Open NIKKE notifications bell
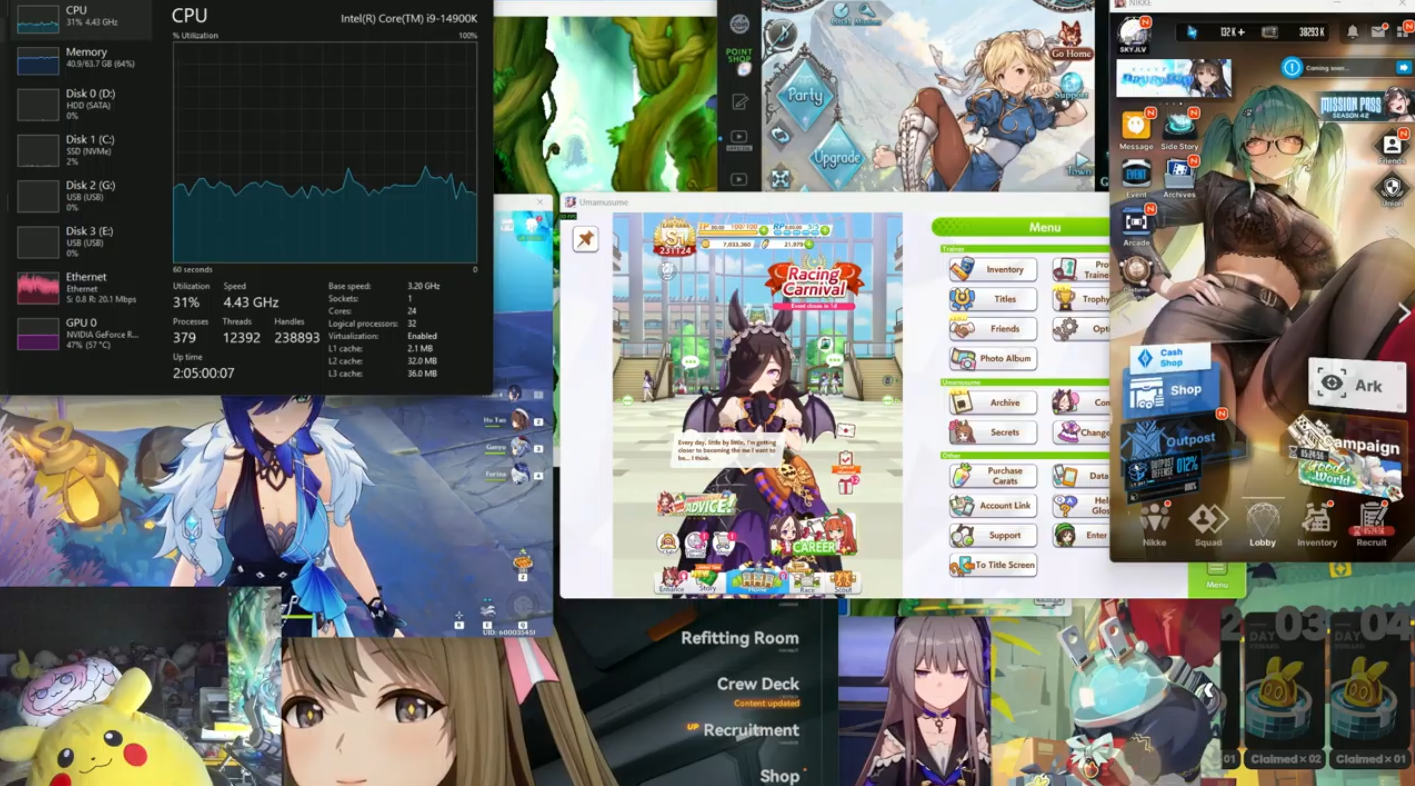Screen dimensions: 1415x786 pyautogui.click(x=1352, y=32)
